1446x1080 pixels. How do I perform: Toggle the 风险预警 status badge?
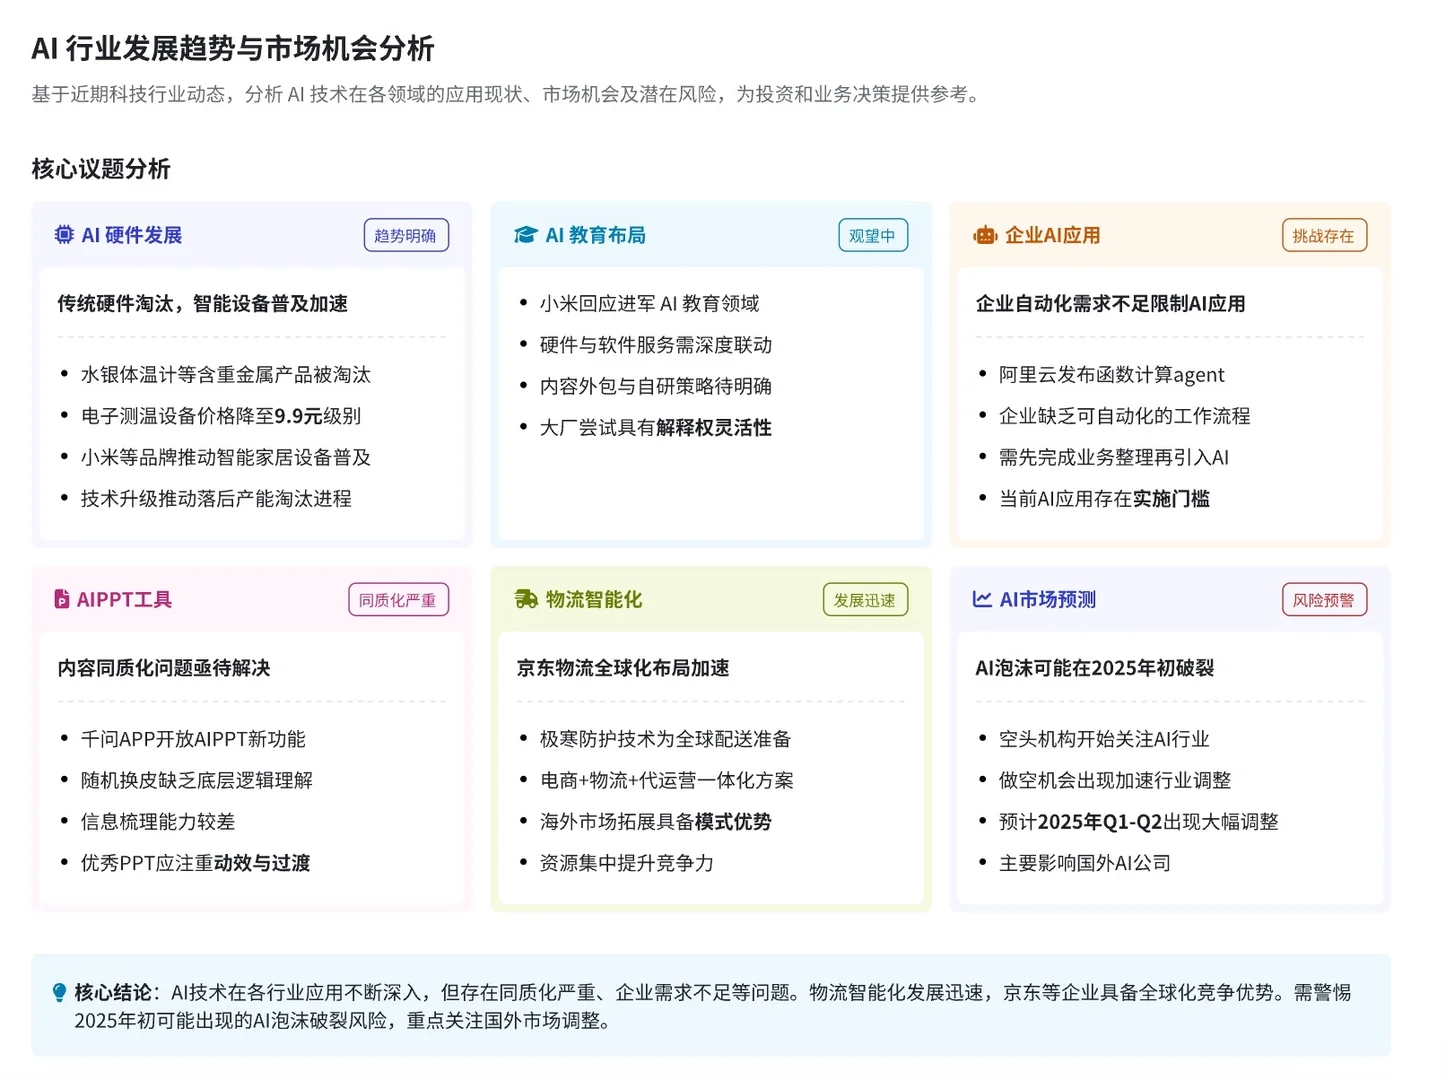(1324, 599)
